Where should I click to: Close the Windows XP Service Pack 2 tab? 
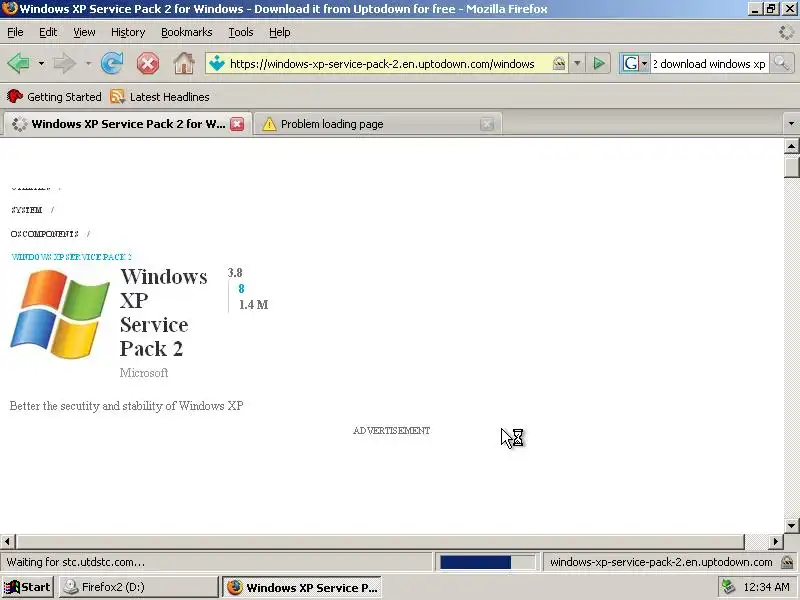pos(237,124)
